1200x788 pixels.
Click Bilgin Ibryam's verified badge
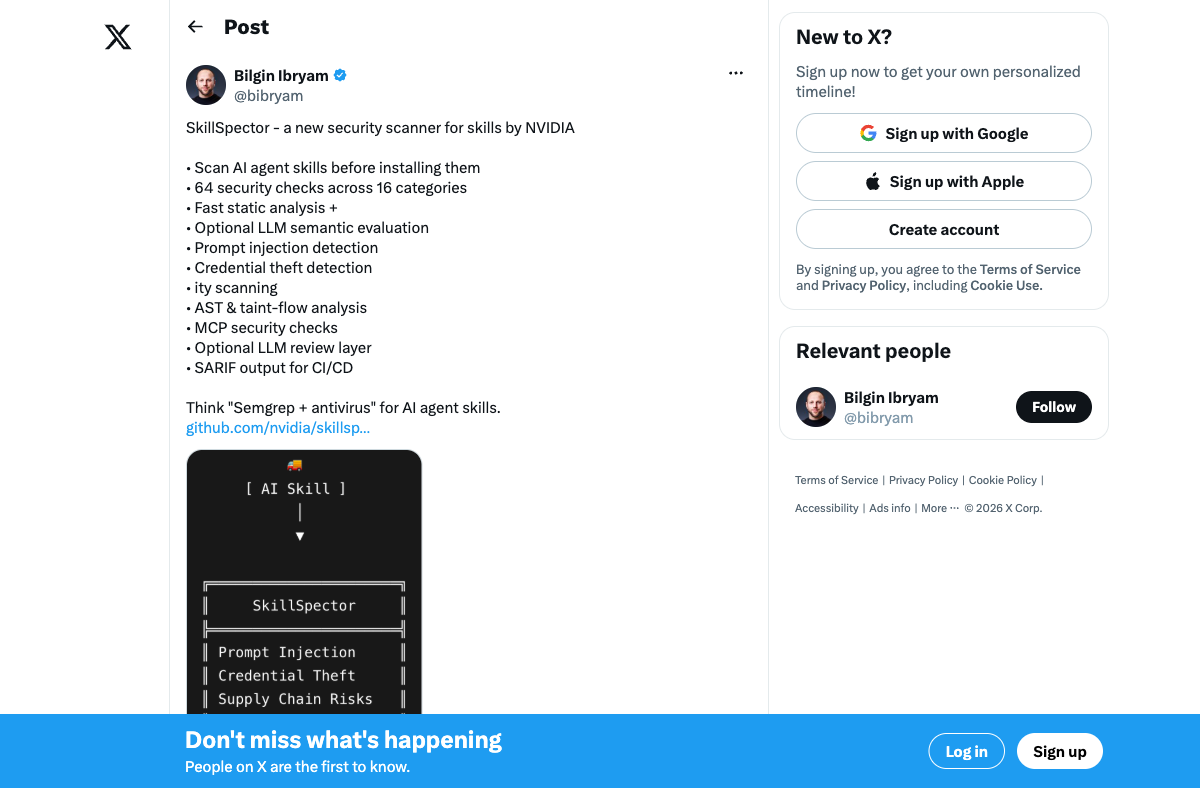340,75
